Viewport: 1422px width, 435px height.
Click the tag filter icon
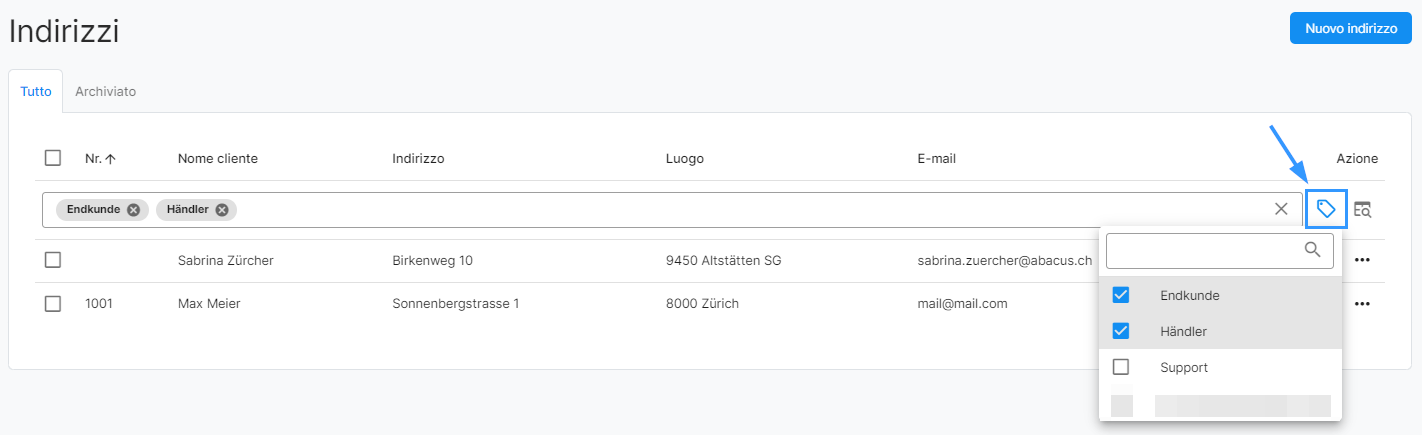tap(1326, 209)
